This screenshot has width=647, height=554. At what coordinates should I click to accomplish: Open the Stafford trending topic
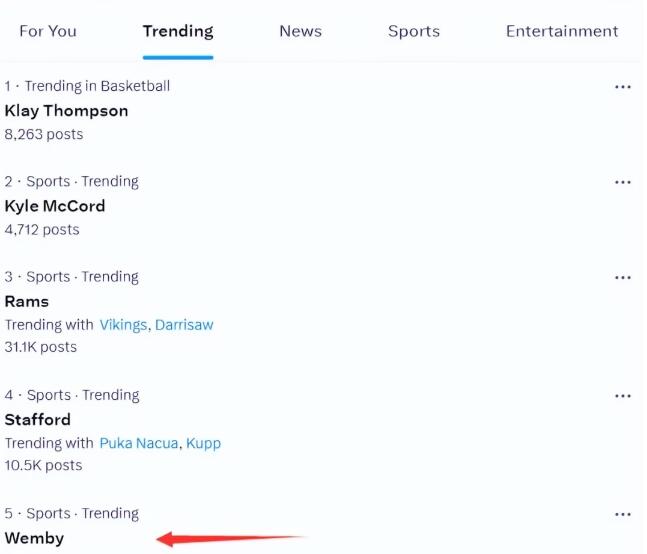tap(38, 419)
